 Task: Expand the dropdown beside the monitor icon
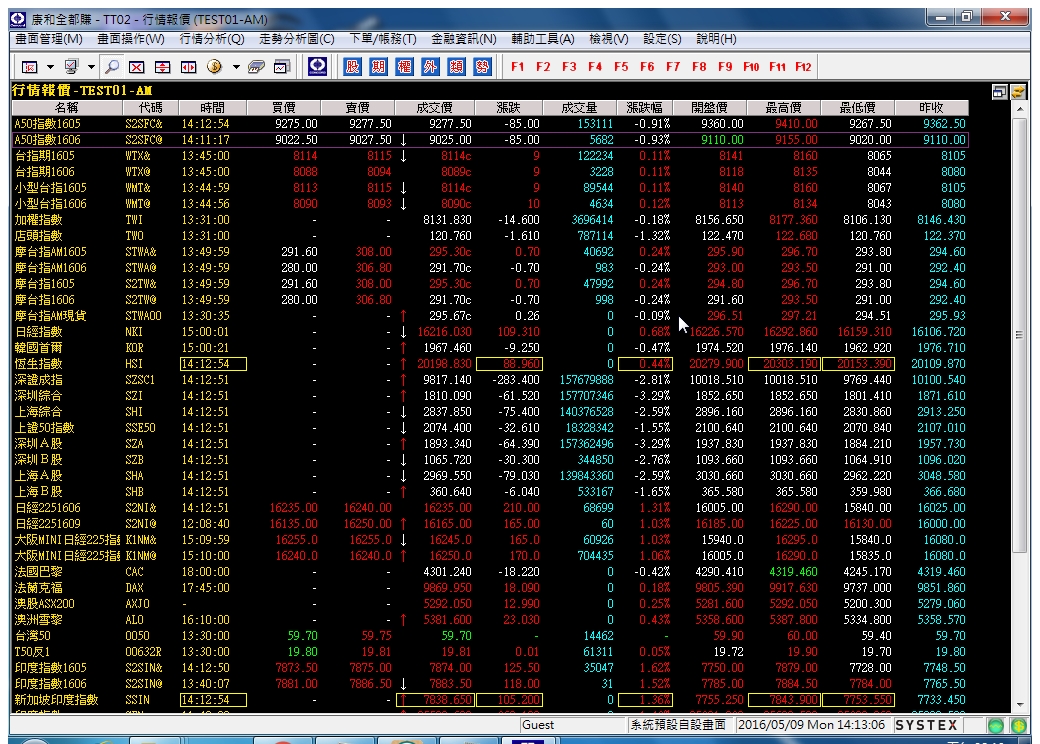coord(91,67)
